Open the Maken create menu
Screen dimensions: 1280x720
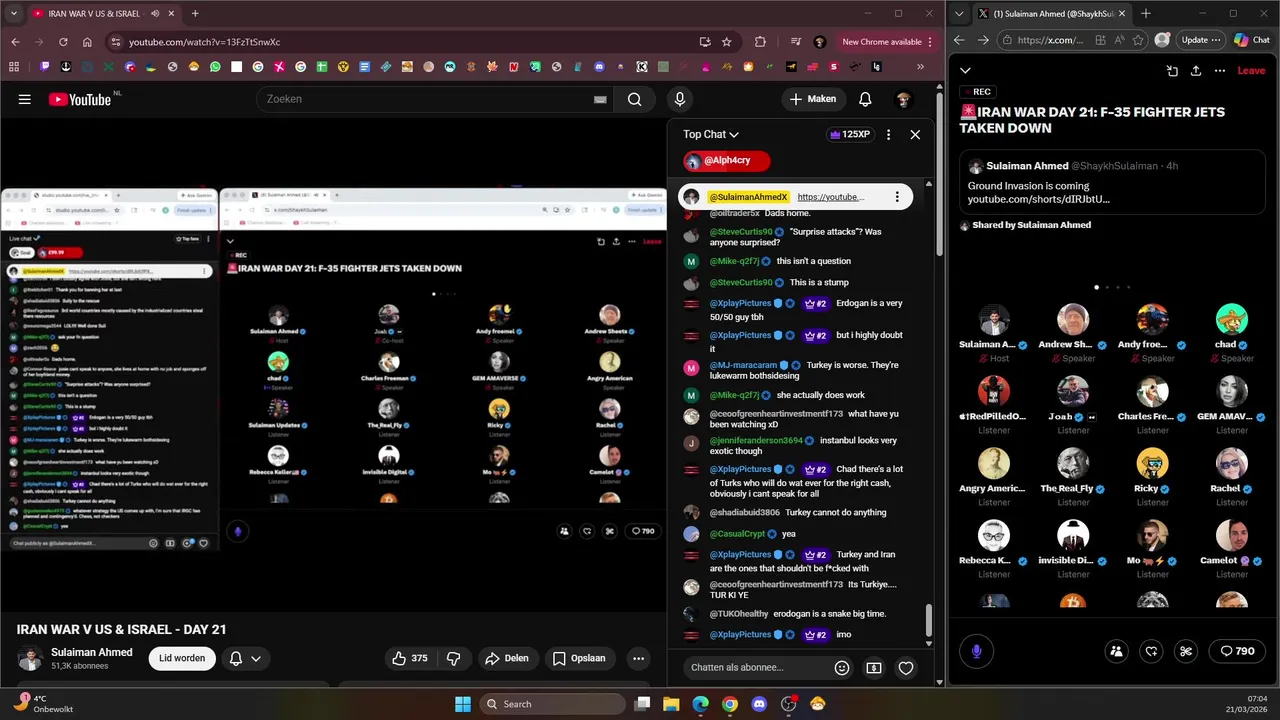click(x=813, y=99)
